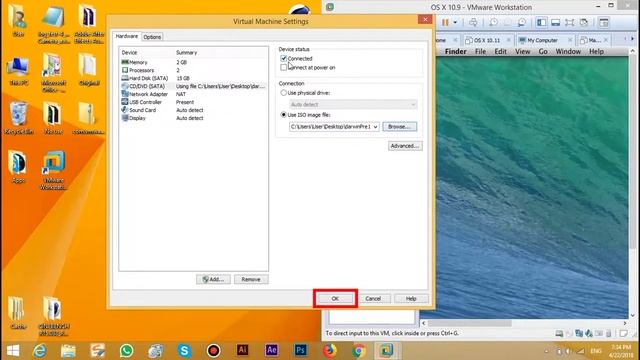Click OK in Virtual Machine Settings
The image size is (640, 360).
(335, 298)
